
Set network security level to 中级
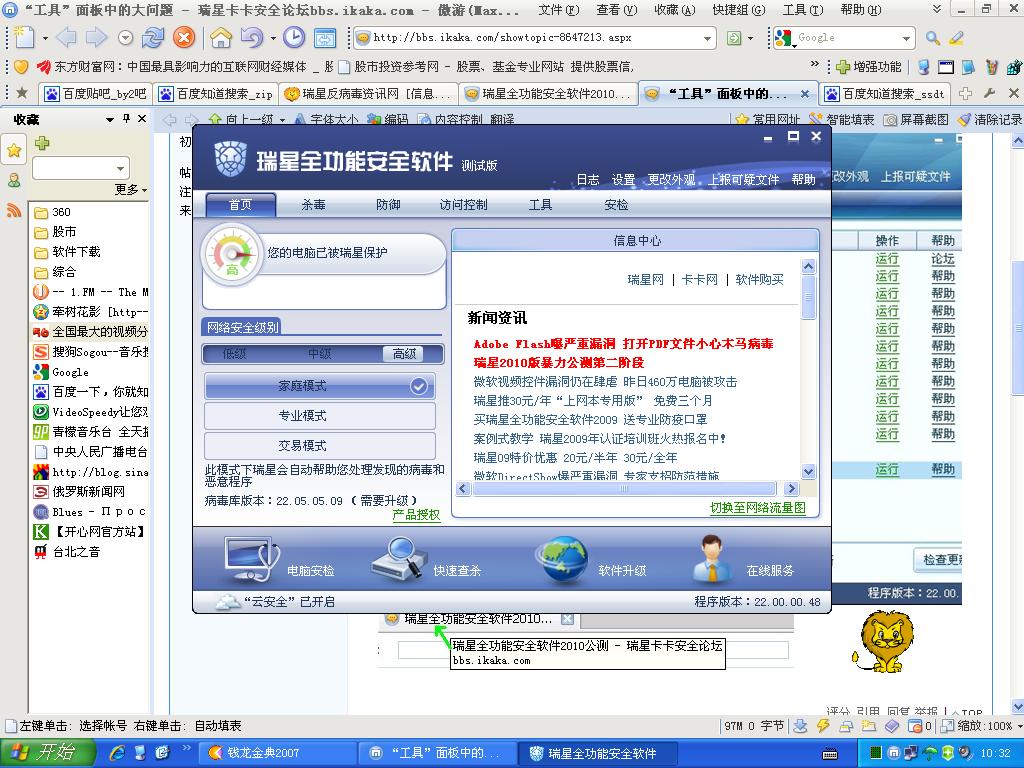click(320, 354)
